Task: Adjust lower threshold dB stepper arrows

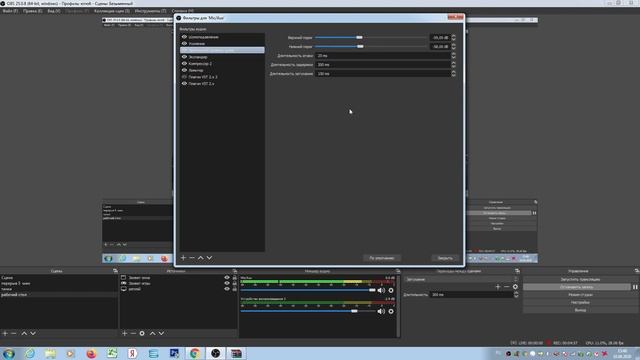Action: click(x=453, y=47)
